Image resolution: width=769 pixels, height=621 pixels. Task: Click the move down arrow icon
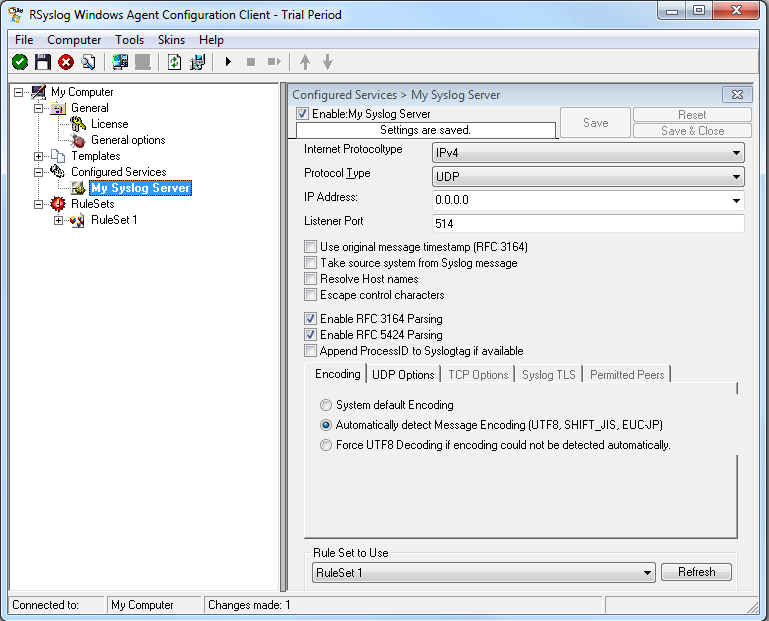328,62
